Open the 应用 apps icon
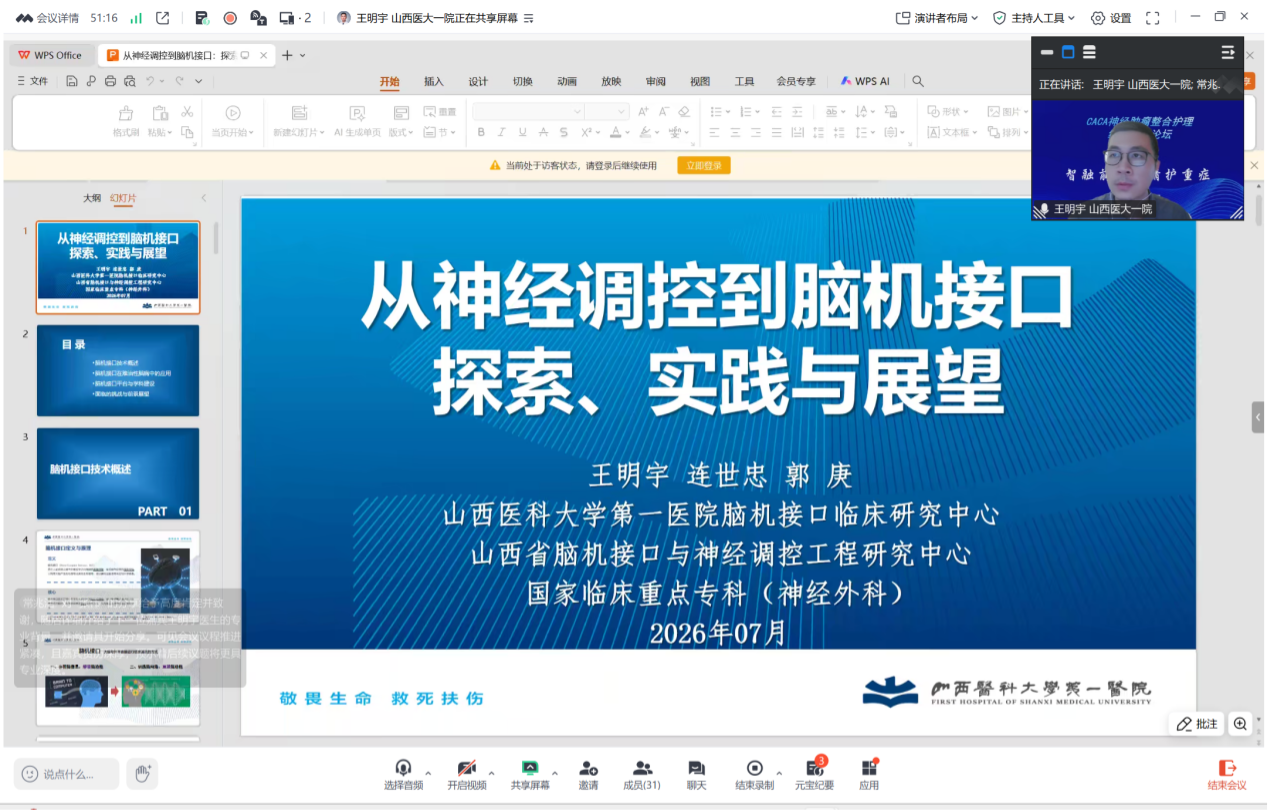The height and width of the screenshot is (812, 1271). [x=869, y=774]
